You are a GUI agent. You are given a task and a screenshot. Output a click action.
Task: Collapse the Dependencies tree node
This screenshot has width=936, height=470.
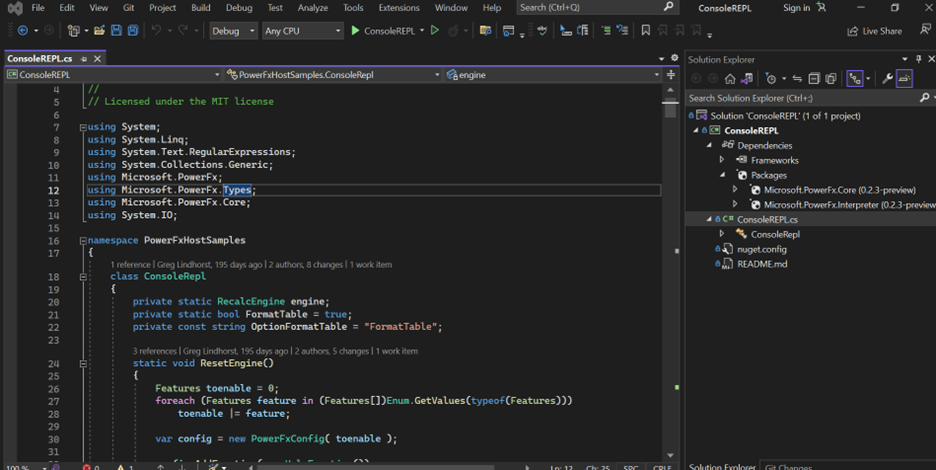709,145
